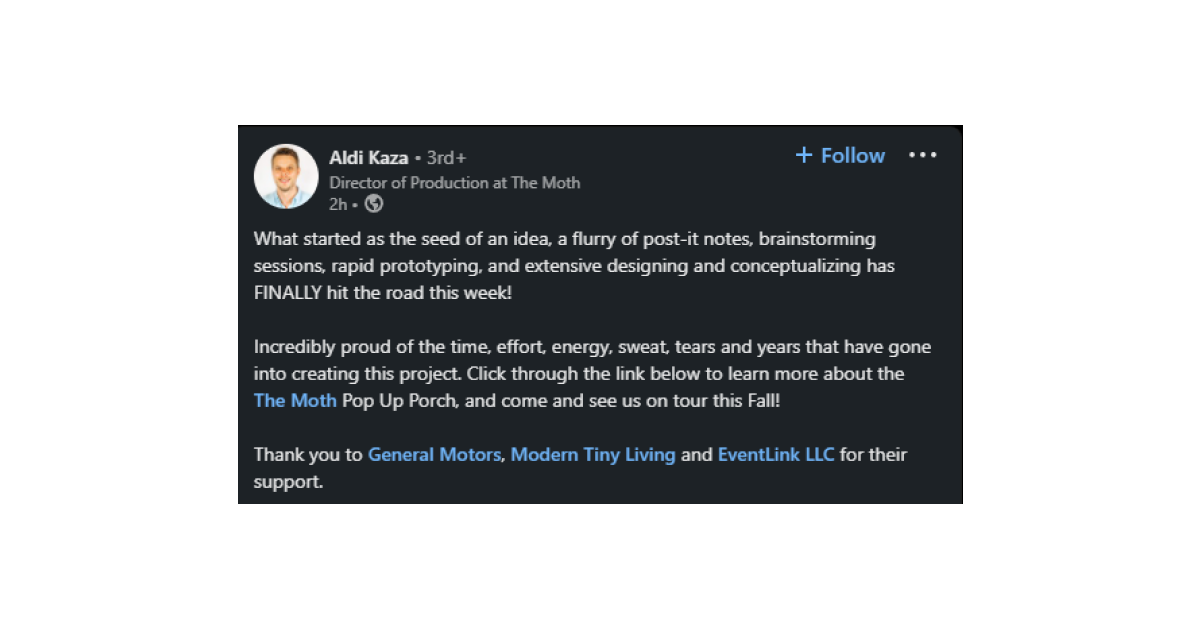This screenshot has height=630, width=1200.
Task: Click the 3rd+ connection degree label
Action: click(x=446, y=158)
